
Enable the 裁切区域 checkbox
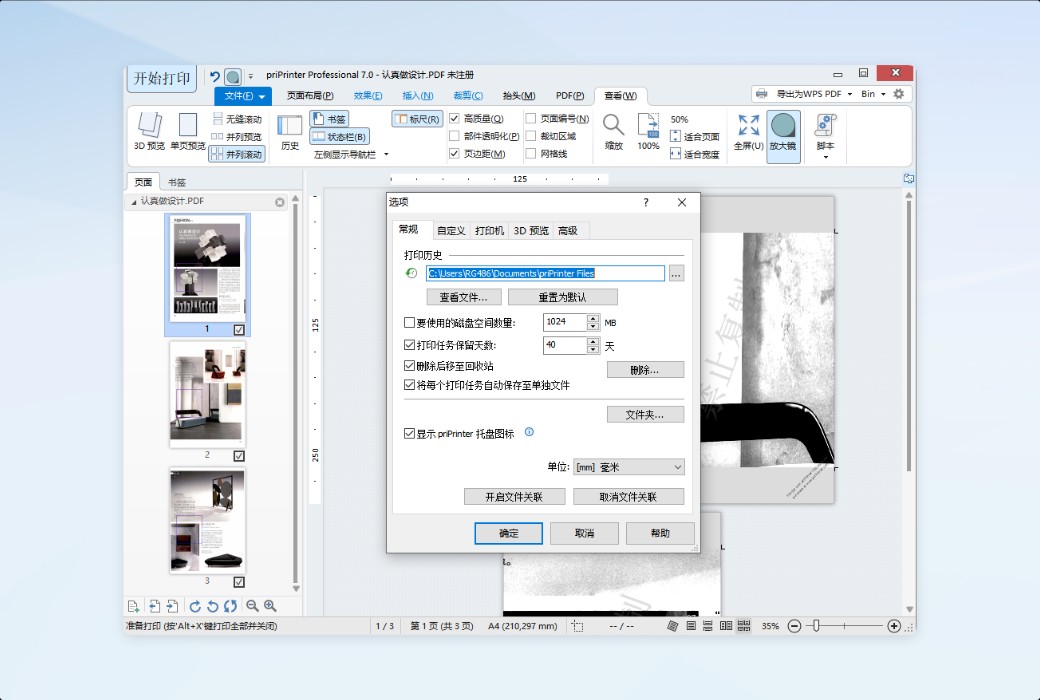[531, 136]
